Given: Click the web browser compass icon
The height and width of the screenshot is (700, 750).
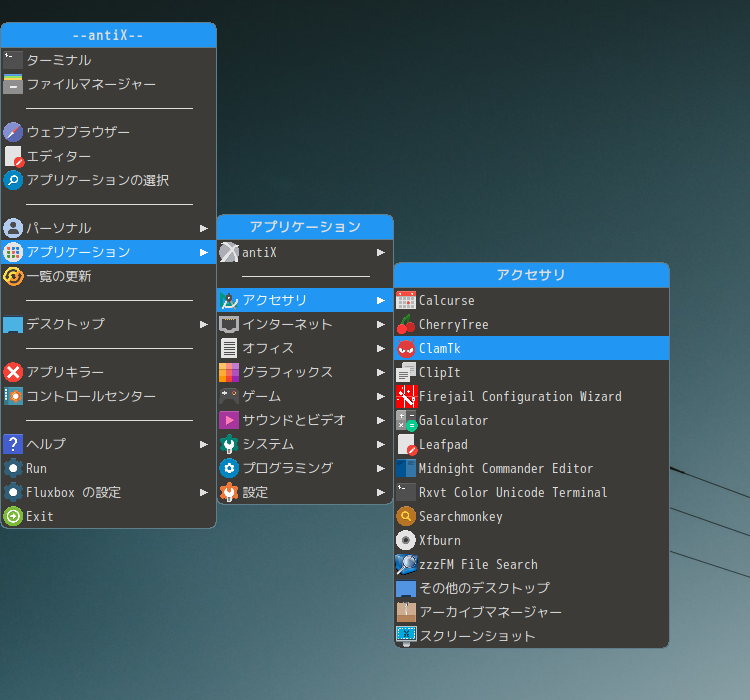Looking at the screenshot, I should 13,132.
